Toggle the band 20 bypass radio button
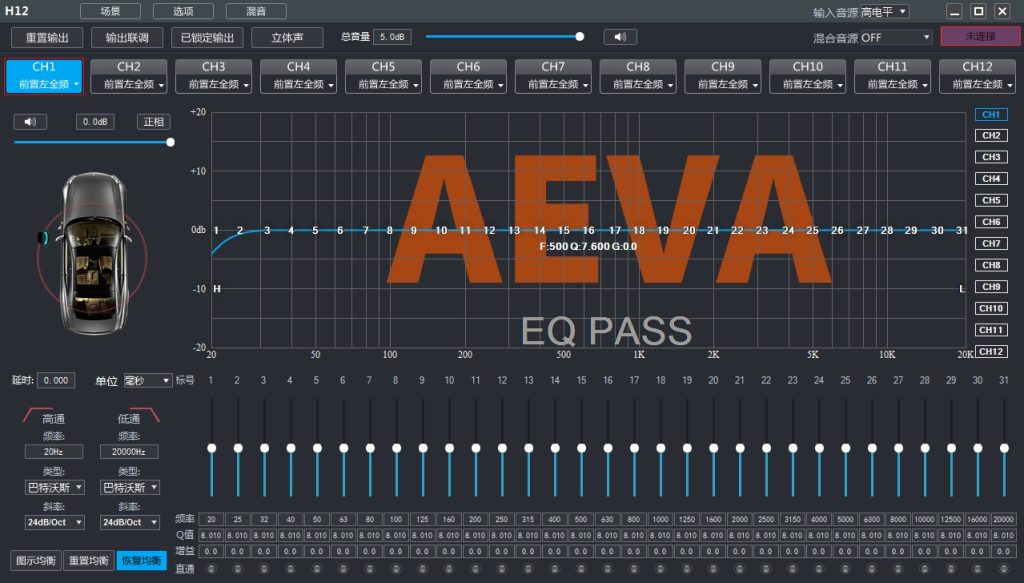Image resolution: width=1024 pixels, height=583 pixels. (713, 569)
